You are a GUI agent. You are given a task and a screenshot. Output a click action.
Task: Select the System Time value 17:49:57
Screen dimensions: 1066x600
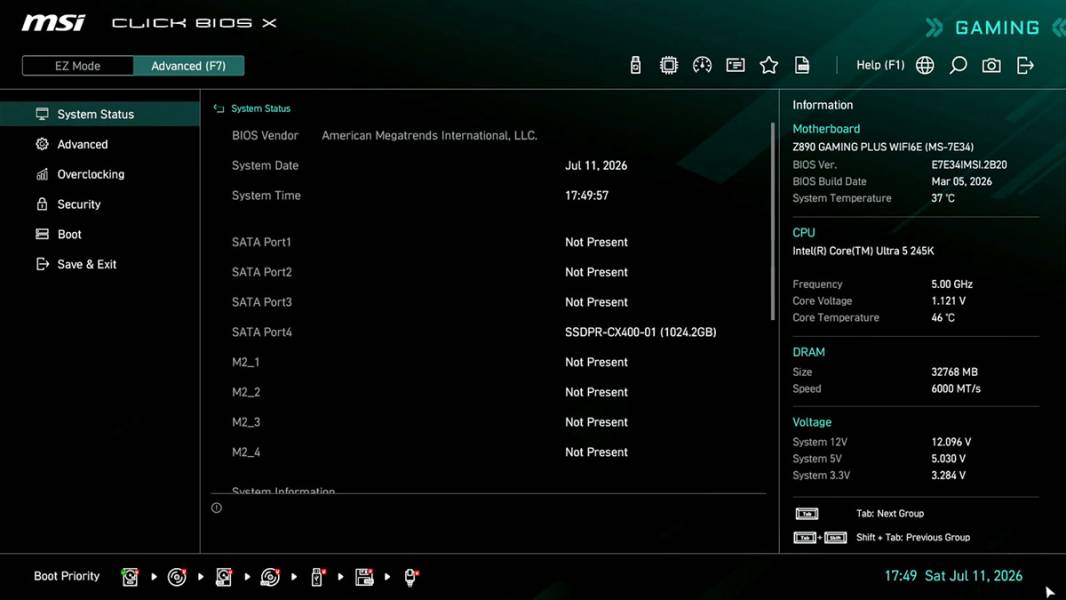pyautogui.click(x=587, y=195)
